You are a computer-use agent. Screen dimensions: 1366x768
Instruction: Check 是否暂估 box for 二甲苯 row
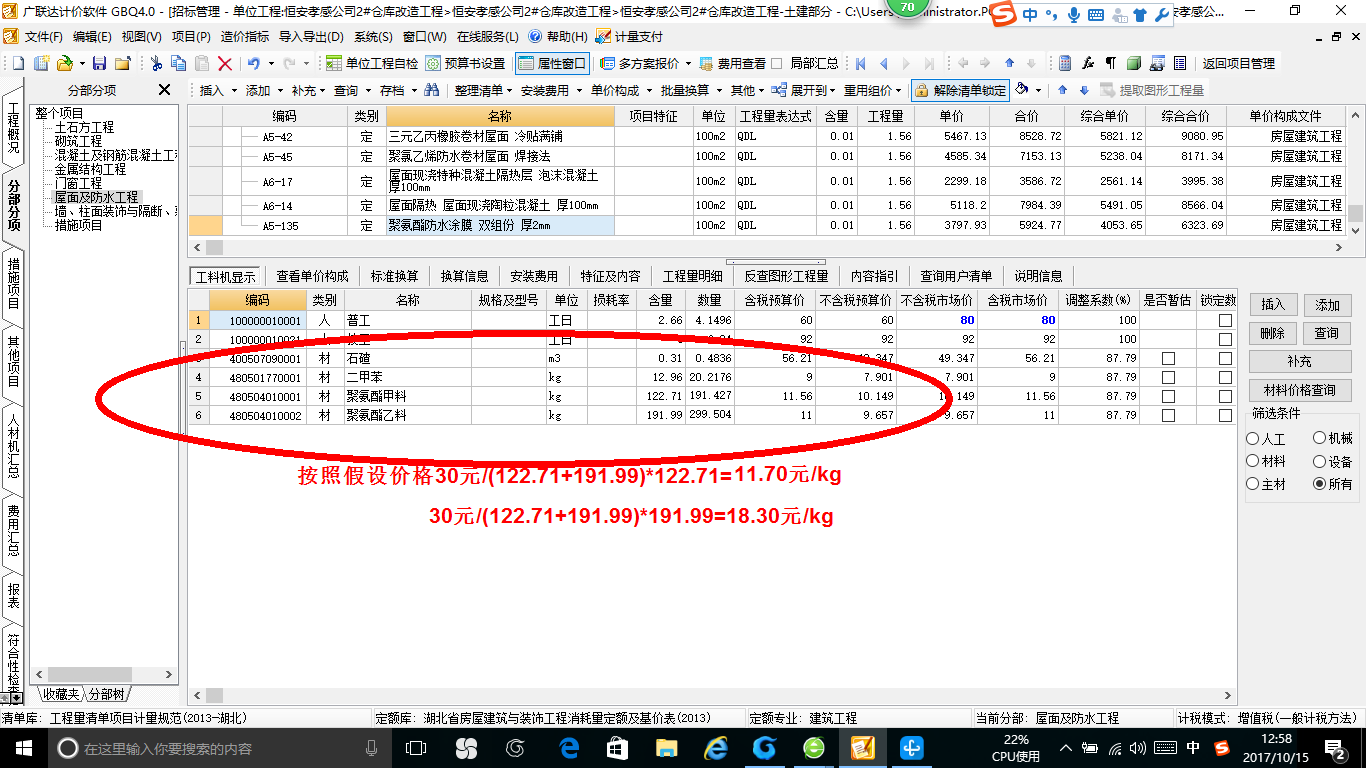click(x=1168, y=377)
